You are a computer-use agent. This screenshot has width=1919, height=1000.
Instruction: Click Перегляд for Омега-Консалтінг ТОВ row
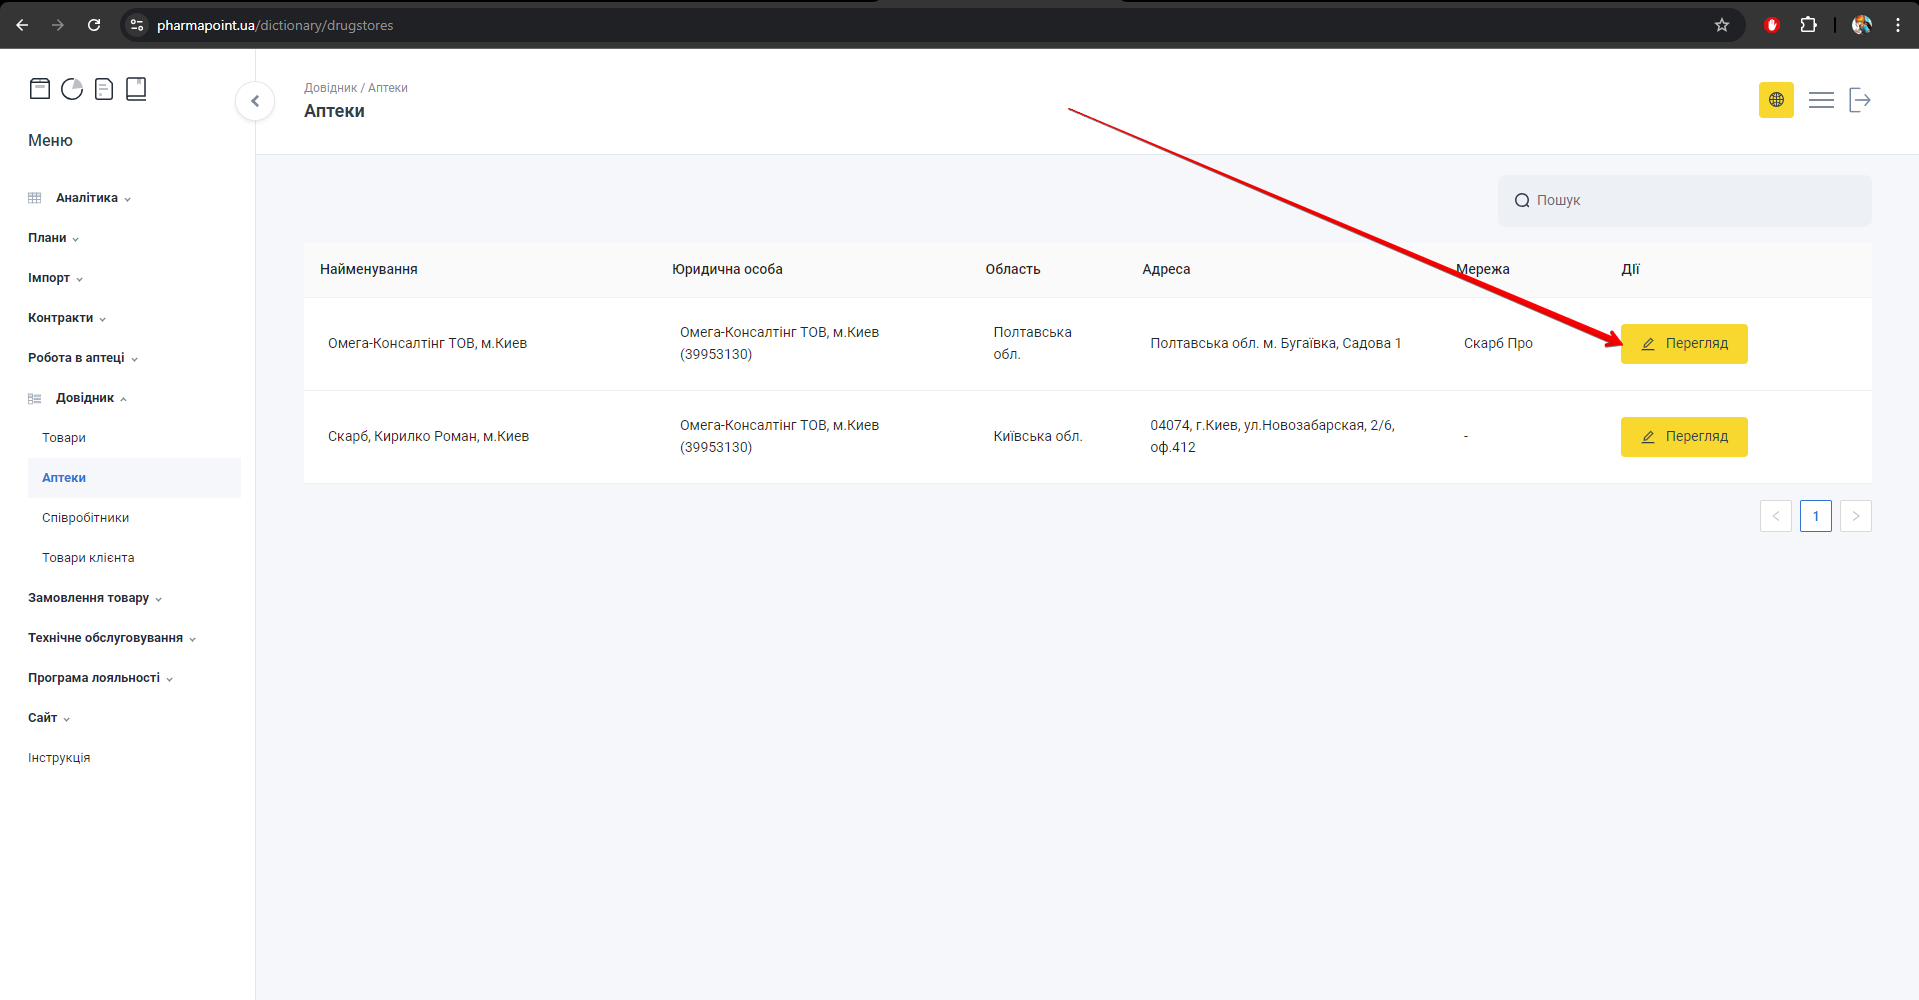pyautogui.click(x=1684, y=344)
